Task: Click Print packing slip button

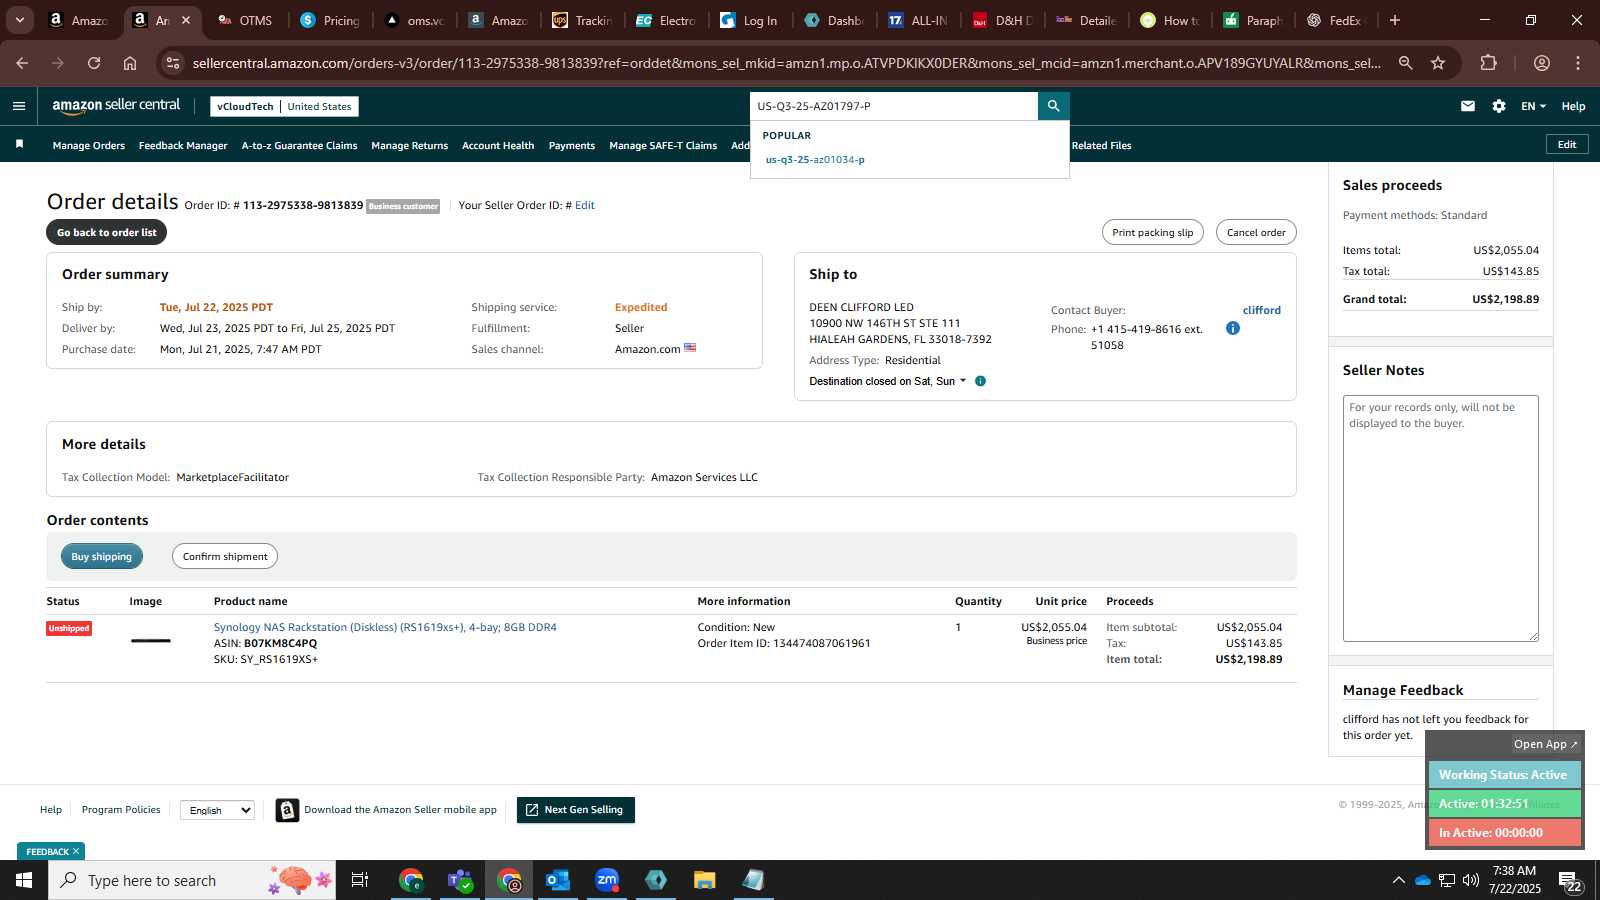Action: (1153, 232)
